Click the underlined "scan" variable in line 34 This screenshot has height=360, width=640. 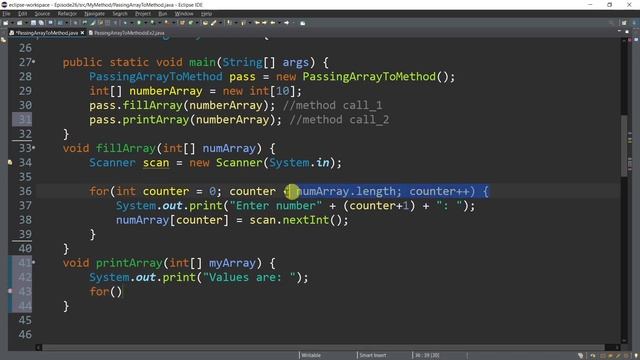156,163
